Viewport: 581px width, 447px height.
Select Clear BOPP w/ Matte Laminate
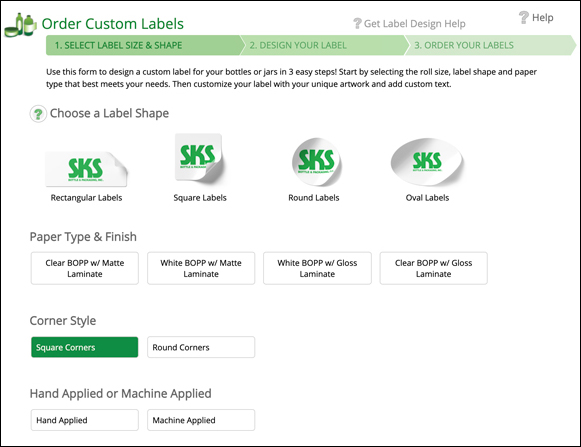pos(85,268)
